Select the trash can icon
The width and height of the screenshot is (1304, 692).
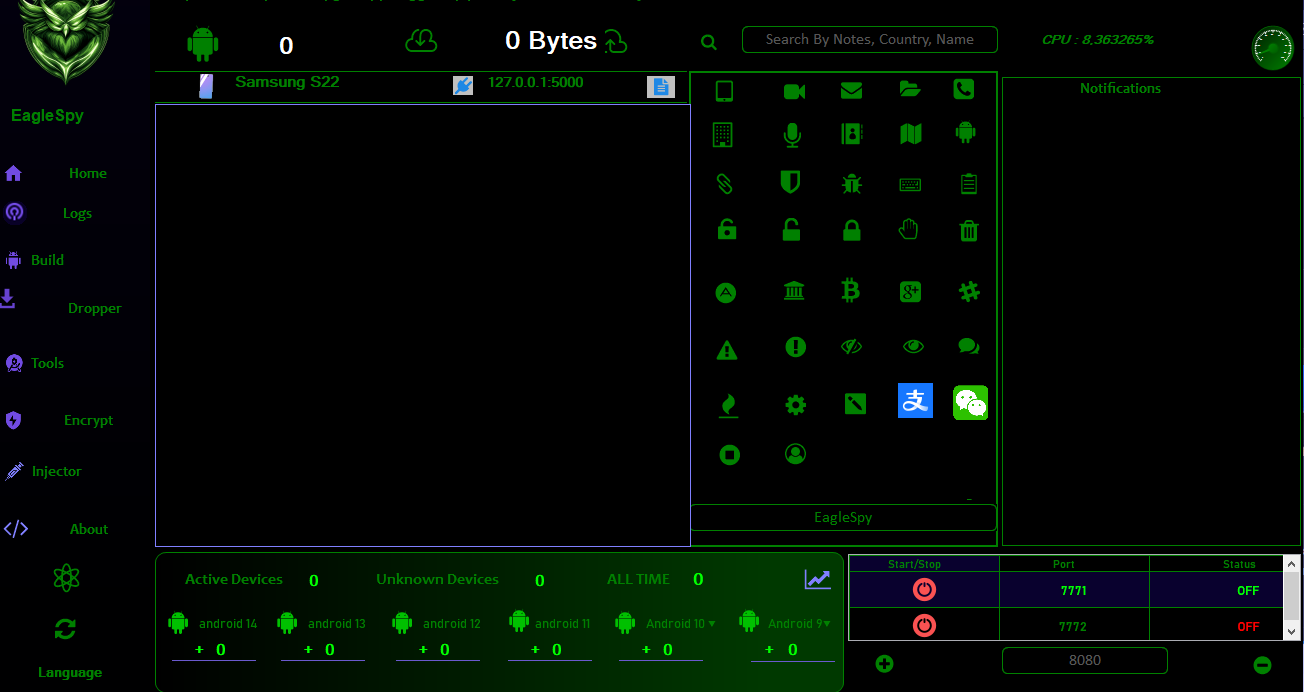(968, 231)
